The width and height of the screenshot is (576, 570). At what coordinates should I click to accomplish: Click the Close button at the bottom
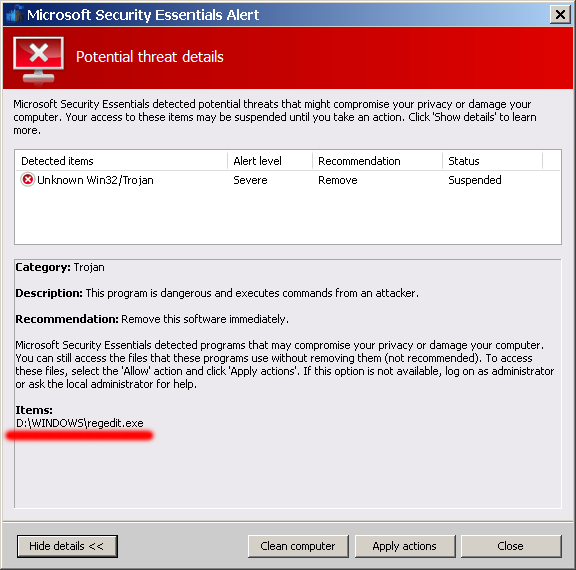pos(511,546)
